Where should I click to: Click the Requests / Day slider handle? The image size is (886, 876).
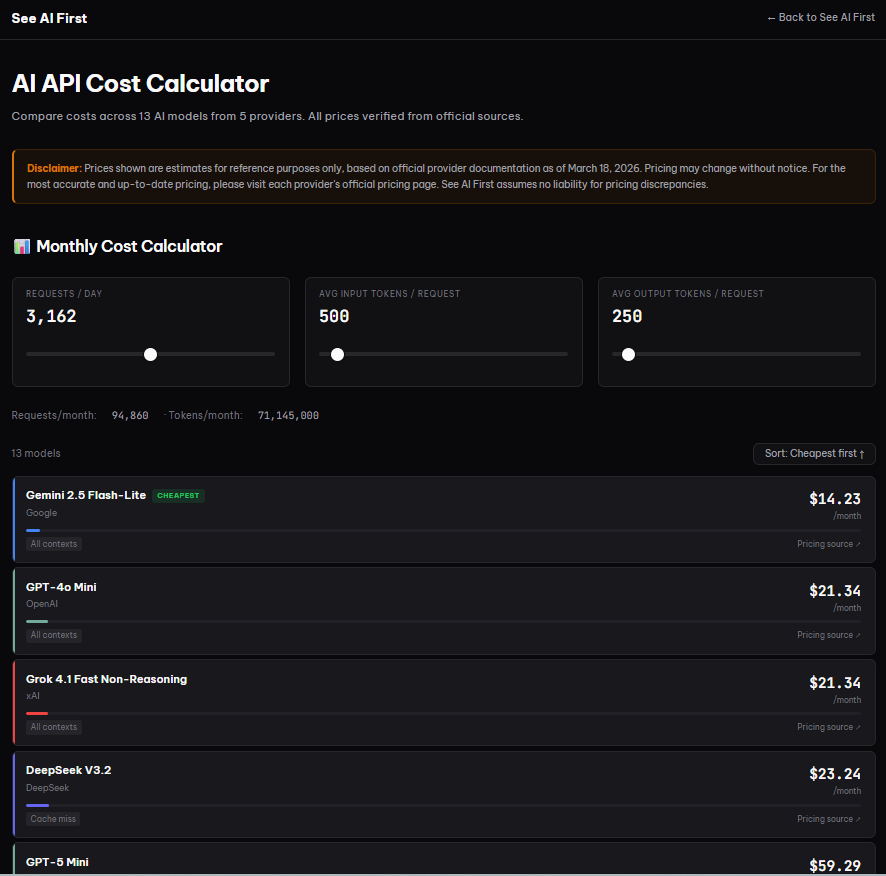(150, 354)
